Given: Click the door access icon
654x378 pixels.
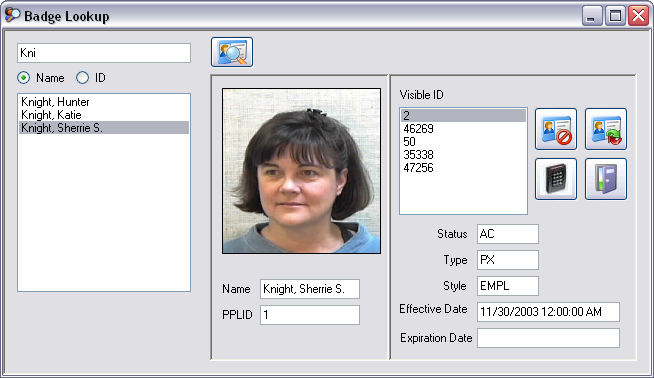Looking at the screenshot, I should click(606, 179).
